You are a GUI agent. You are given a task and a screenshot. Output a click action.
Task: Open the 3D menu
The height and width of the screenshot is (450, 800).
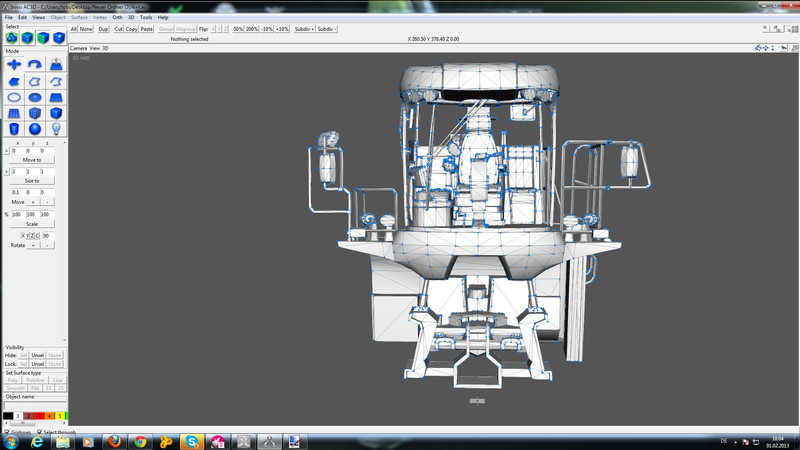point(131,17)
